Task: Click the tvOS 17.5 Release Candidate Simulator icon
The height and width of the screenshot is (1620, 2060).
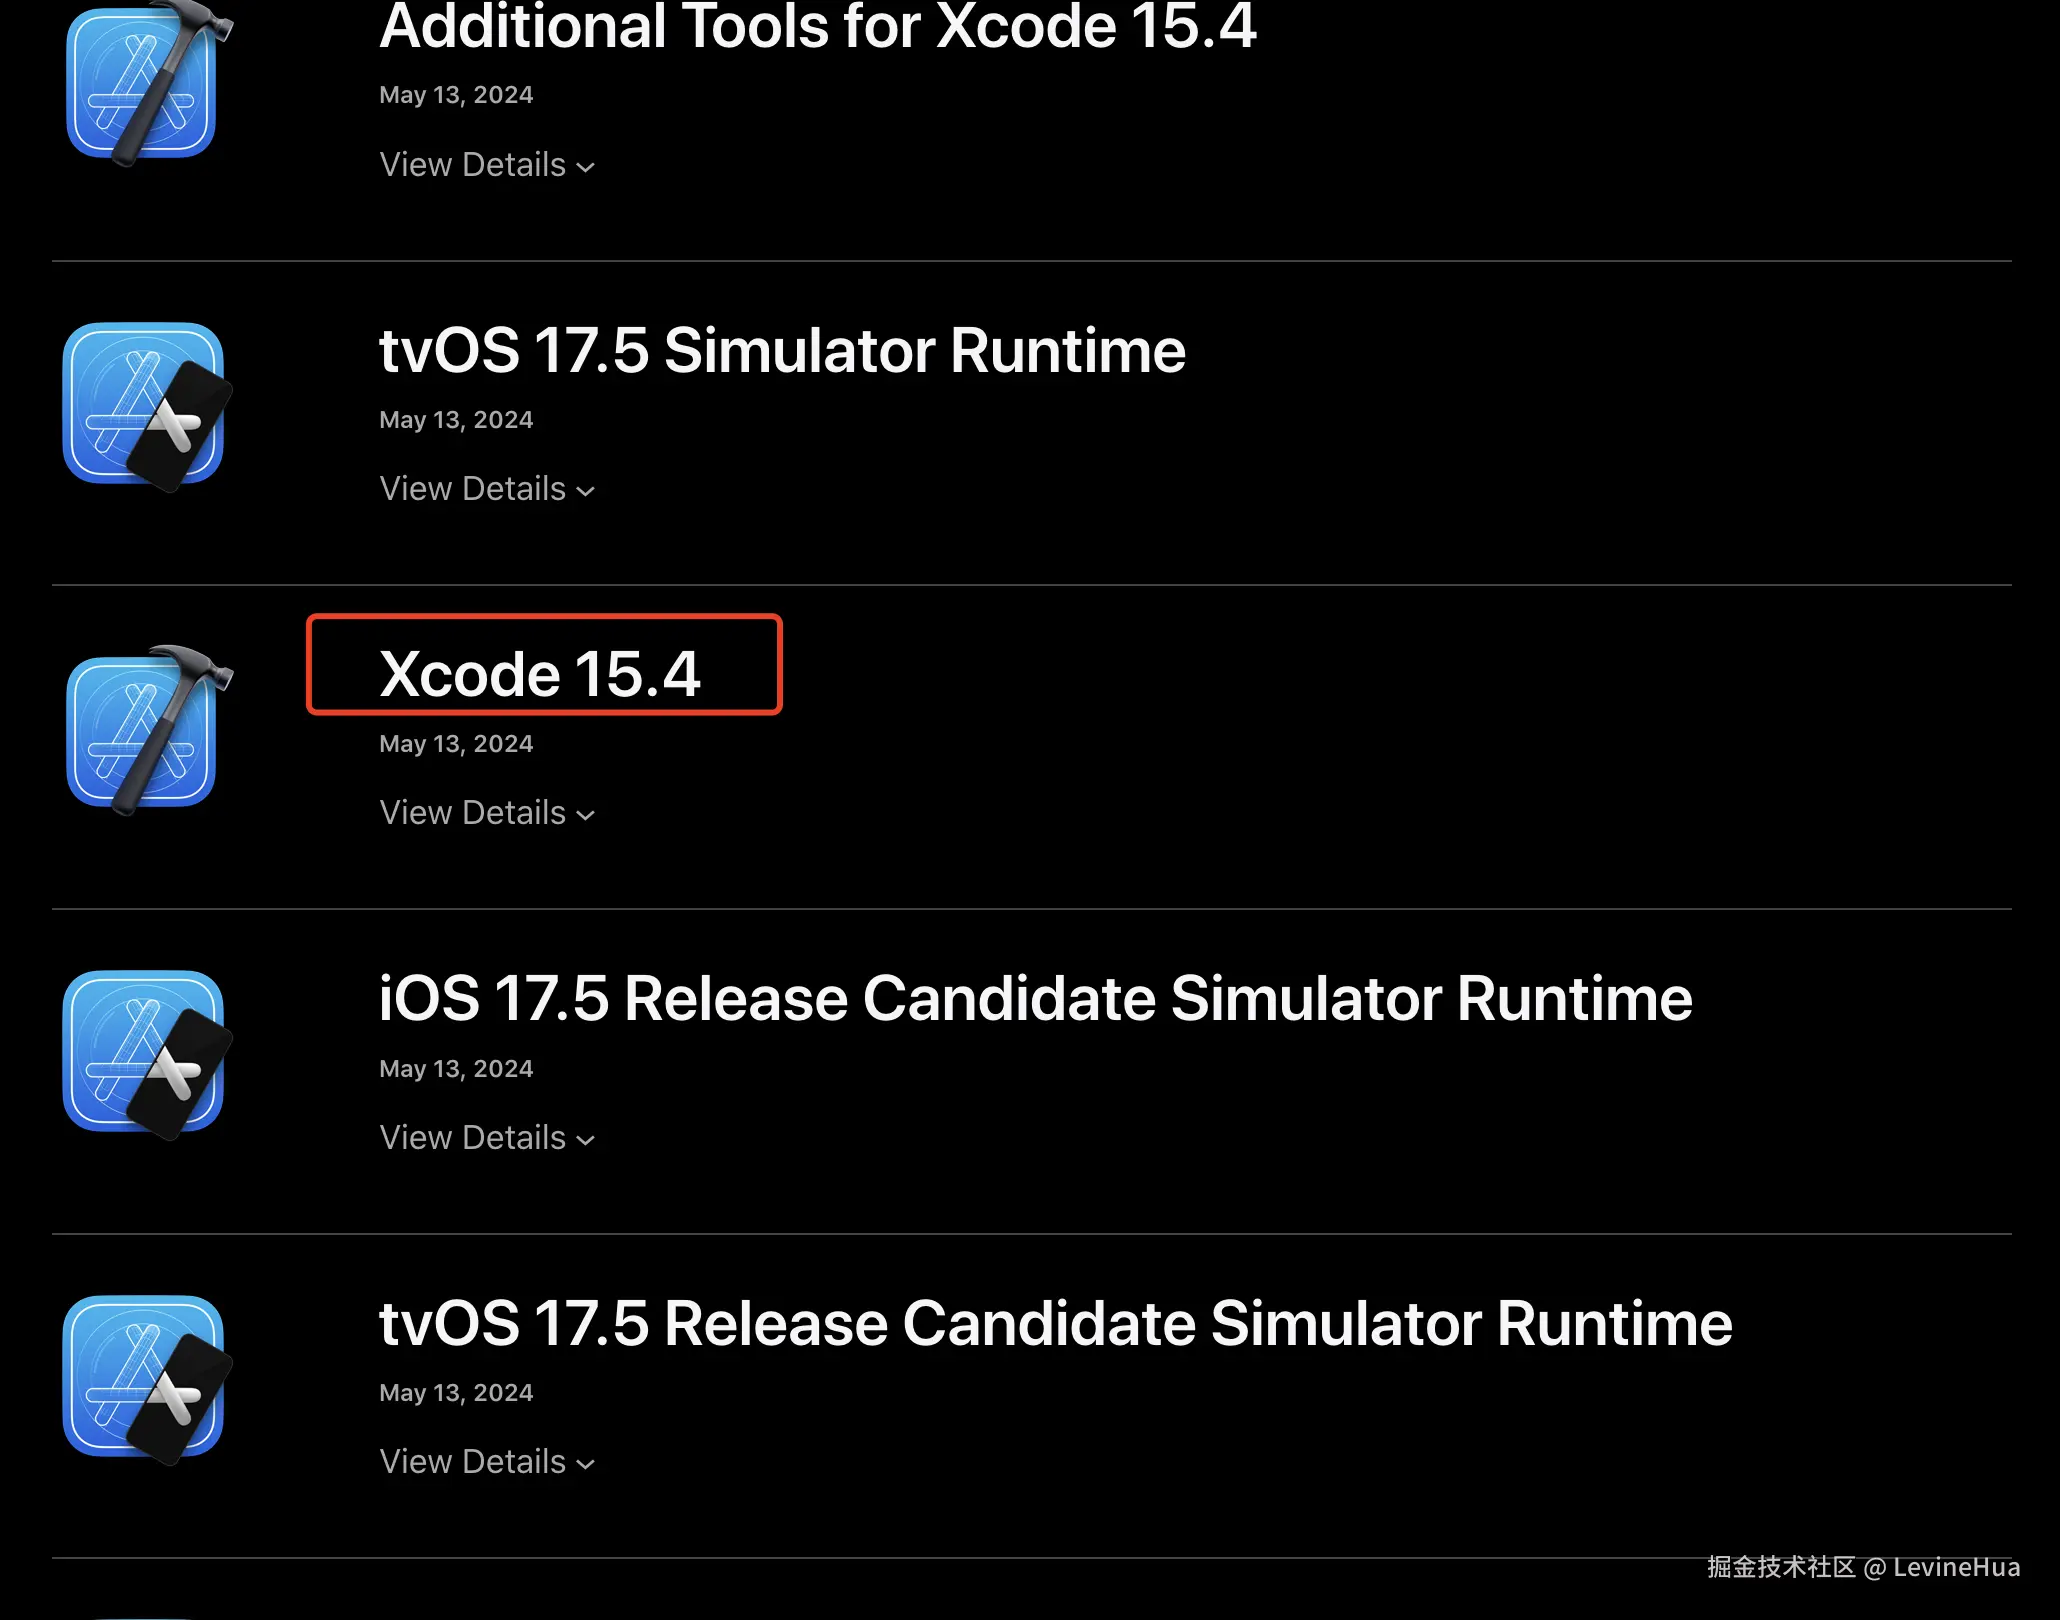Action: tap(143, 1377)
